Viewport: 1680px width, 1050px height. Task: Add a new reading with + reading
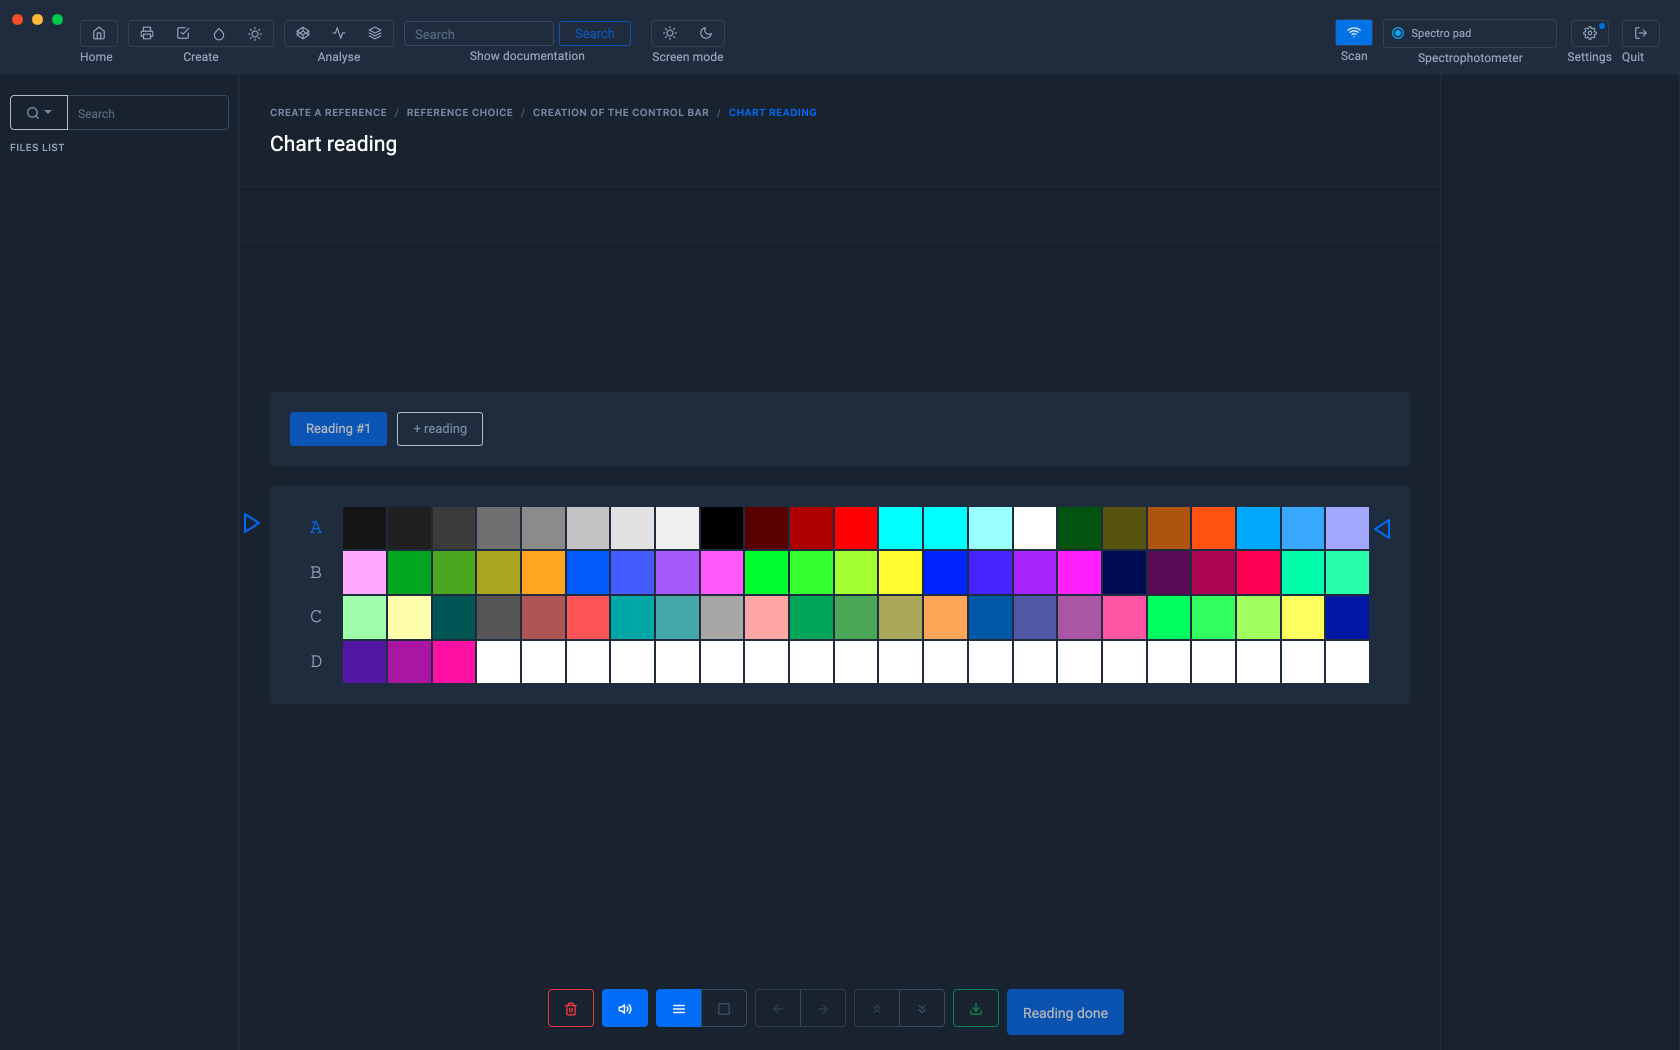(440, 429)
